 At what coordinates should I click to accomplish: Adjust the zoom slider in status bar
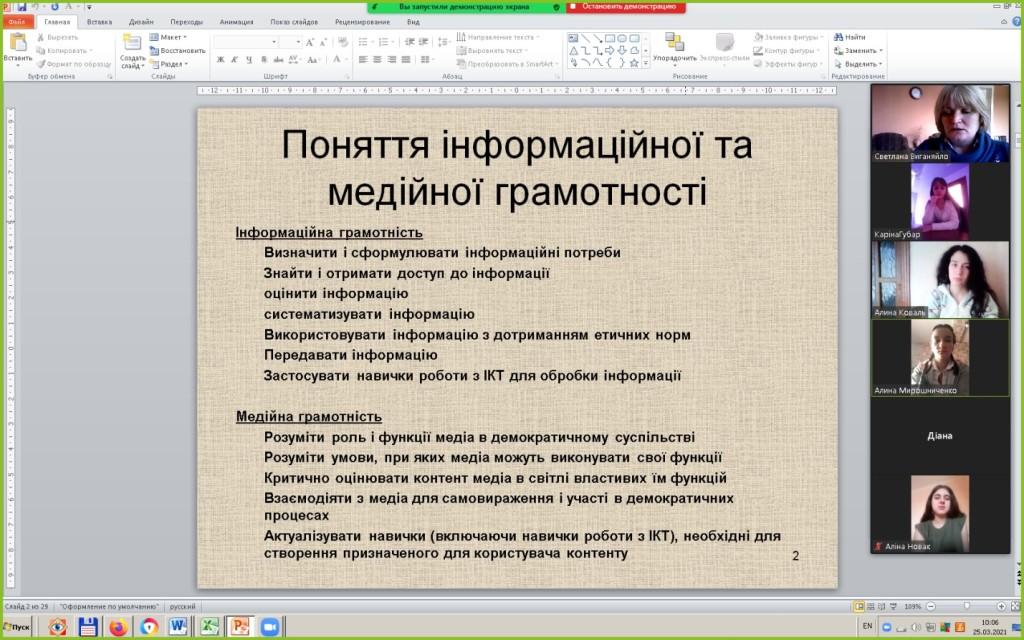965,606
